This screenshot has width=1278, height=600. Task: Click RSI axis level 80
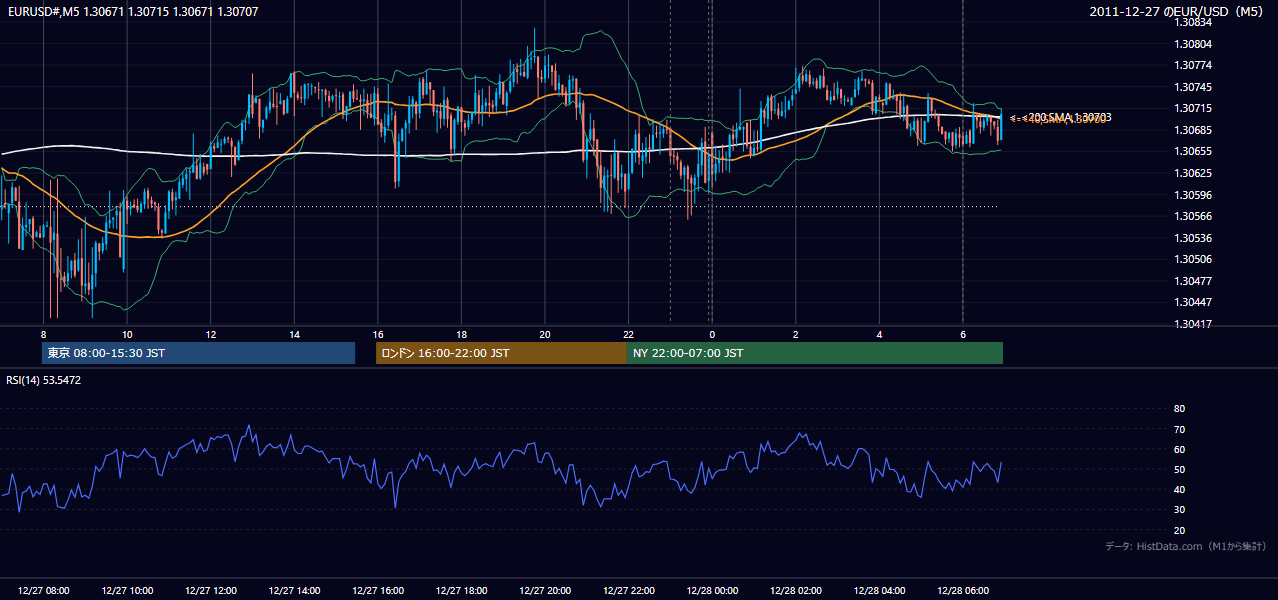click(1179, 409)
